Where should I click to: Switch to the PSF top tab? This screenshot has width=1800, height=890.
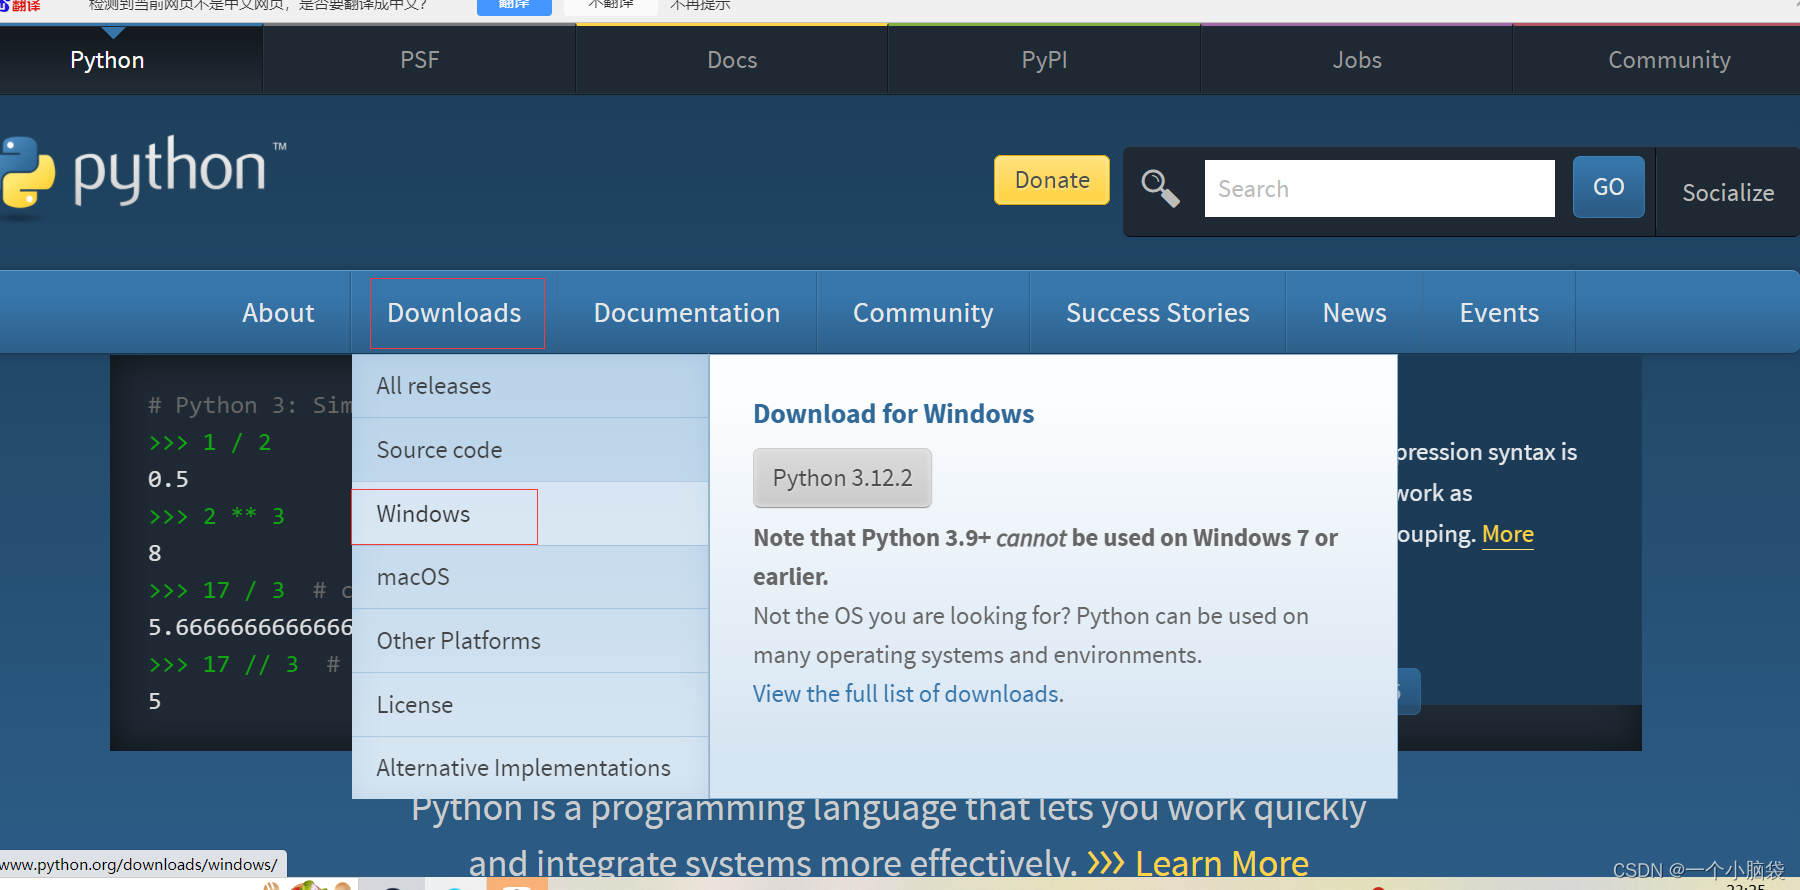(420, 60)
